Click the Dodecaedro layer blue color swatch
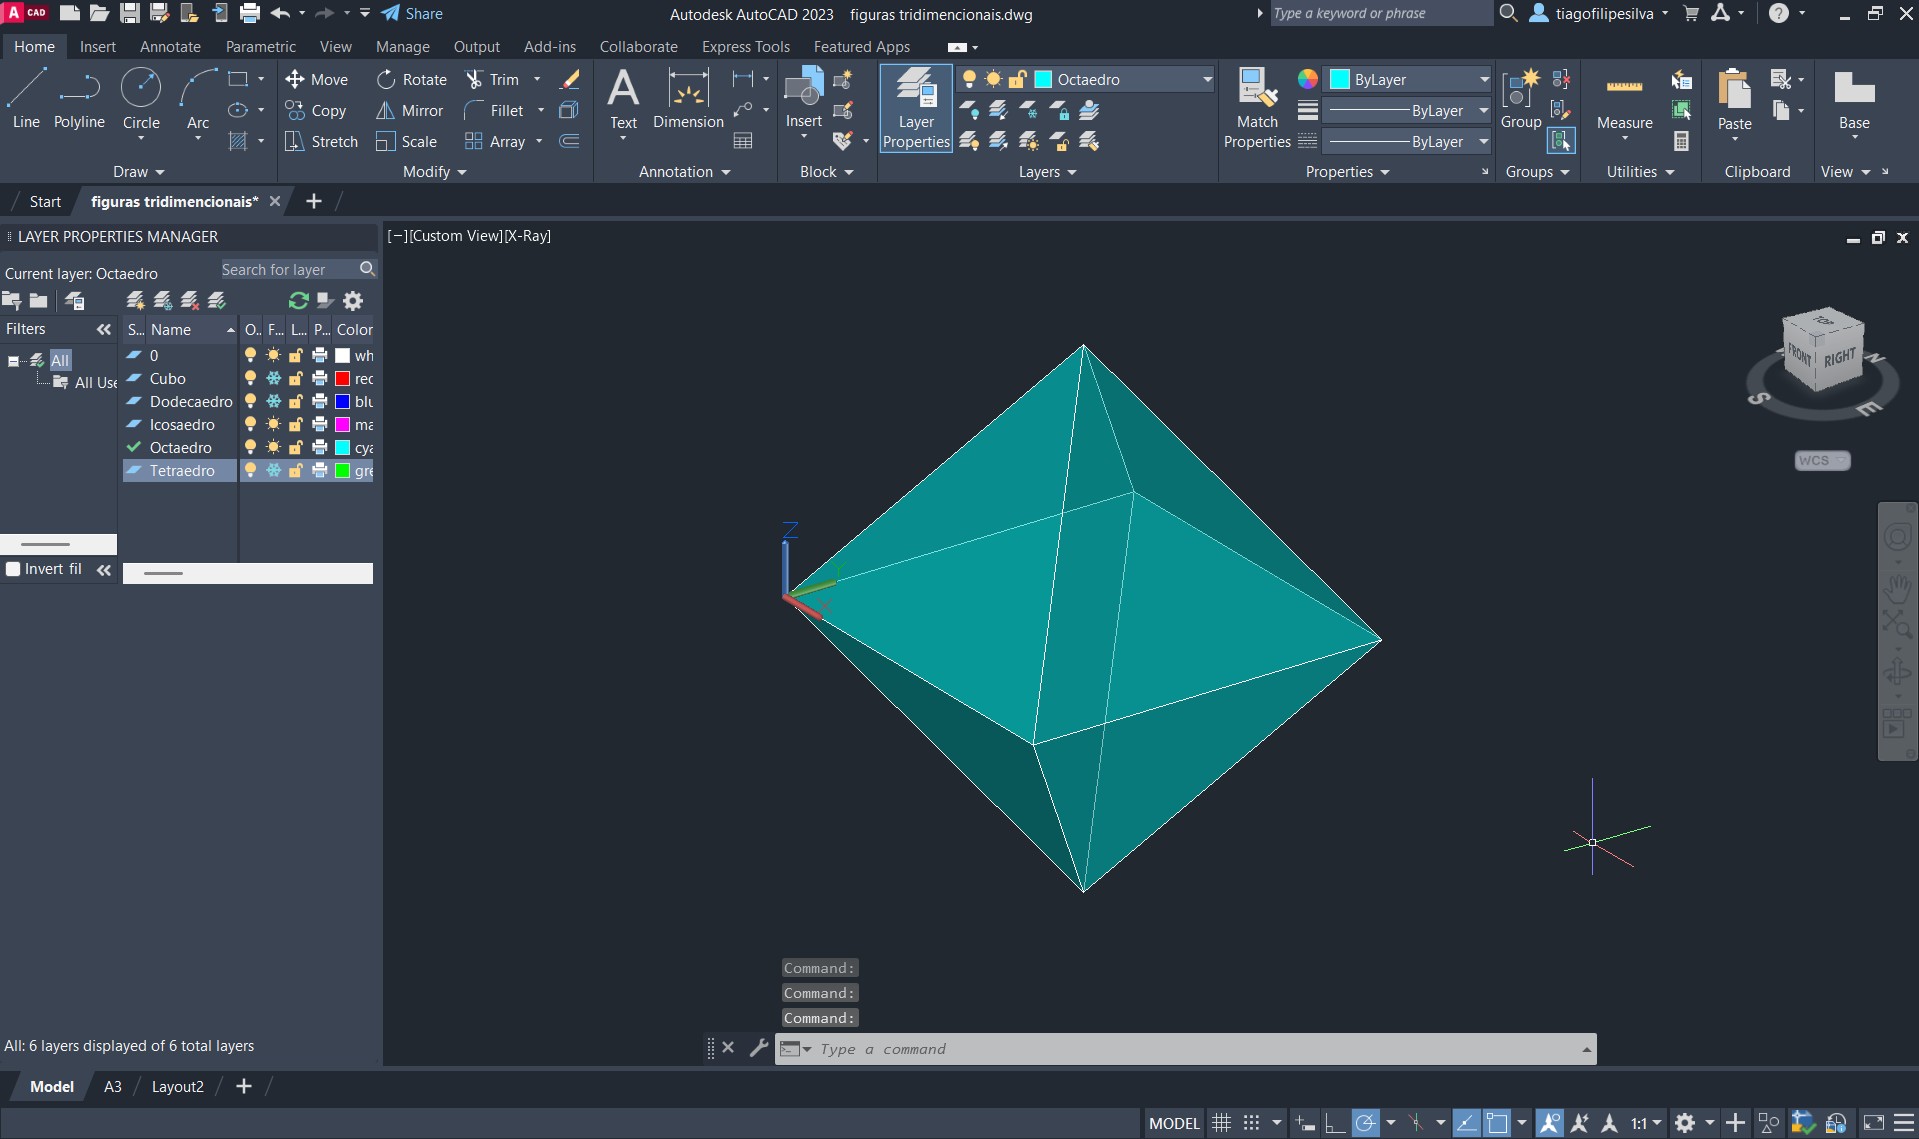 coord(343,402)
